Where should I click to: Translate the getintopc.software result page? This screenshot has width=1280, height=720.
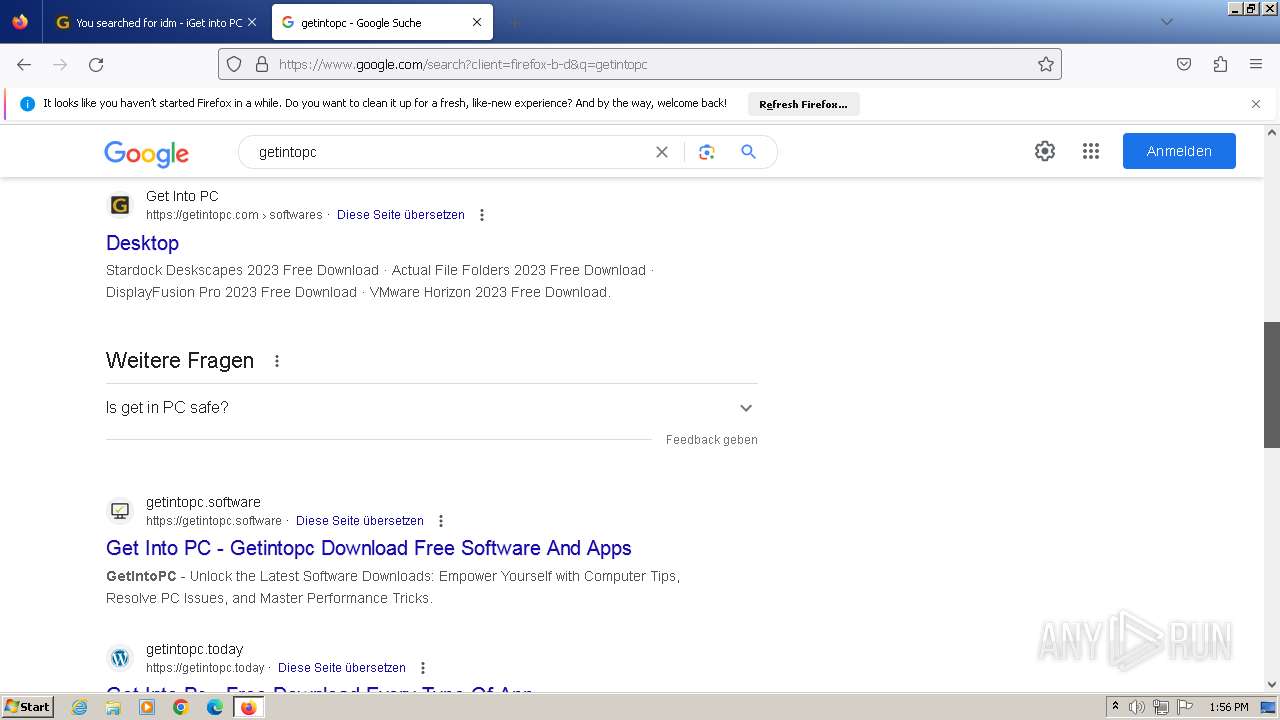360,521
